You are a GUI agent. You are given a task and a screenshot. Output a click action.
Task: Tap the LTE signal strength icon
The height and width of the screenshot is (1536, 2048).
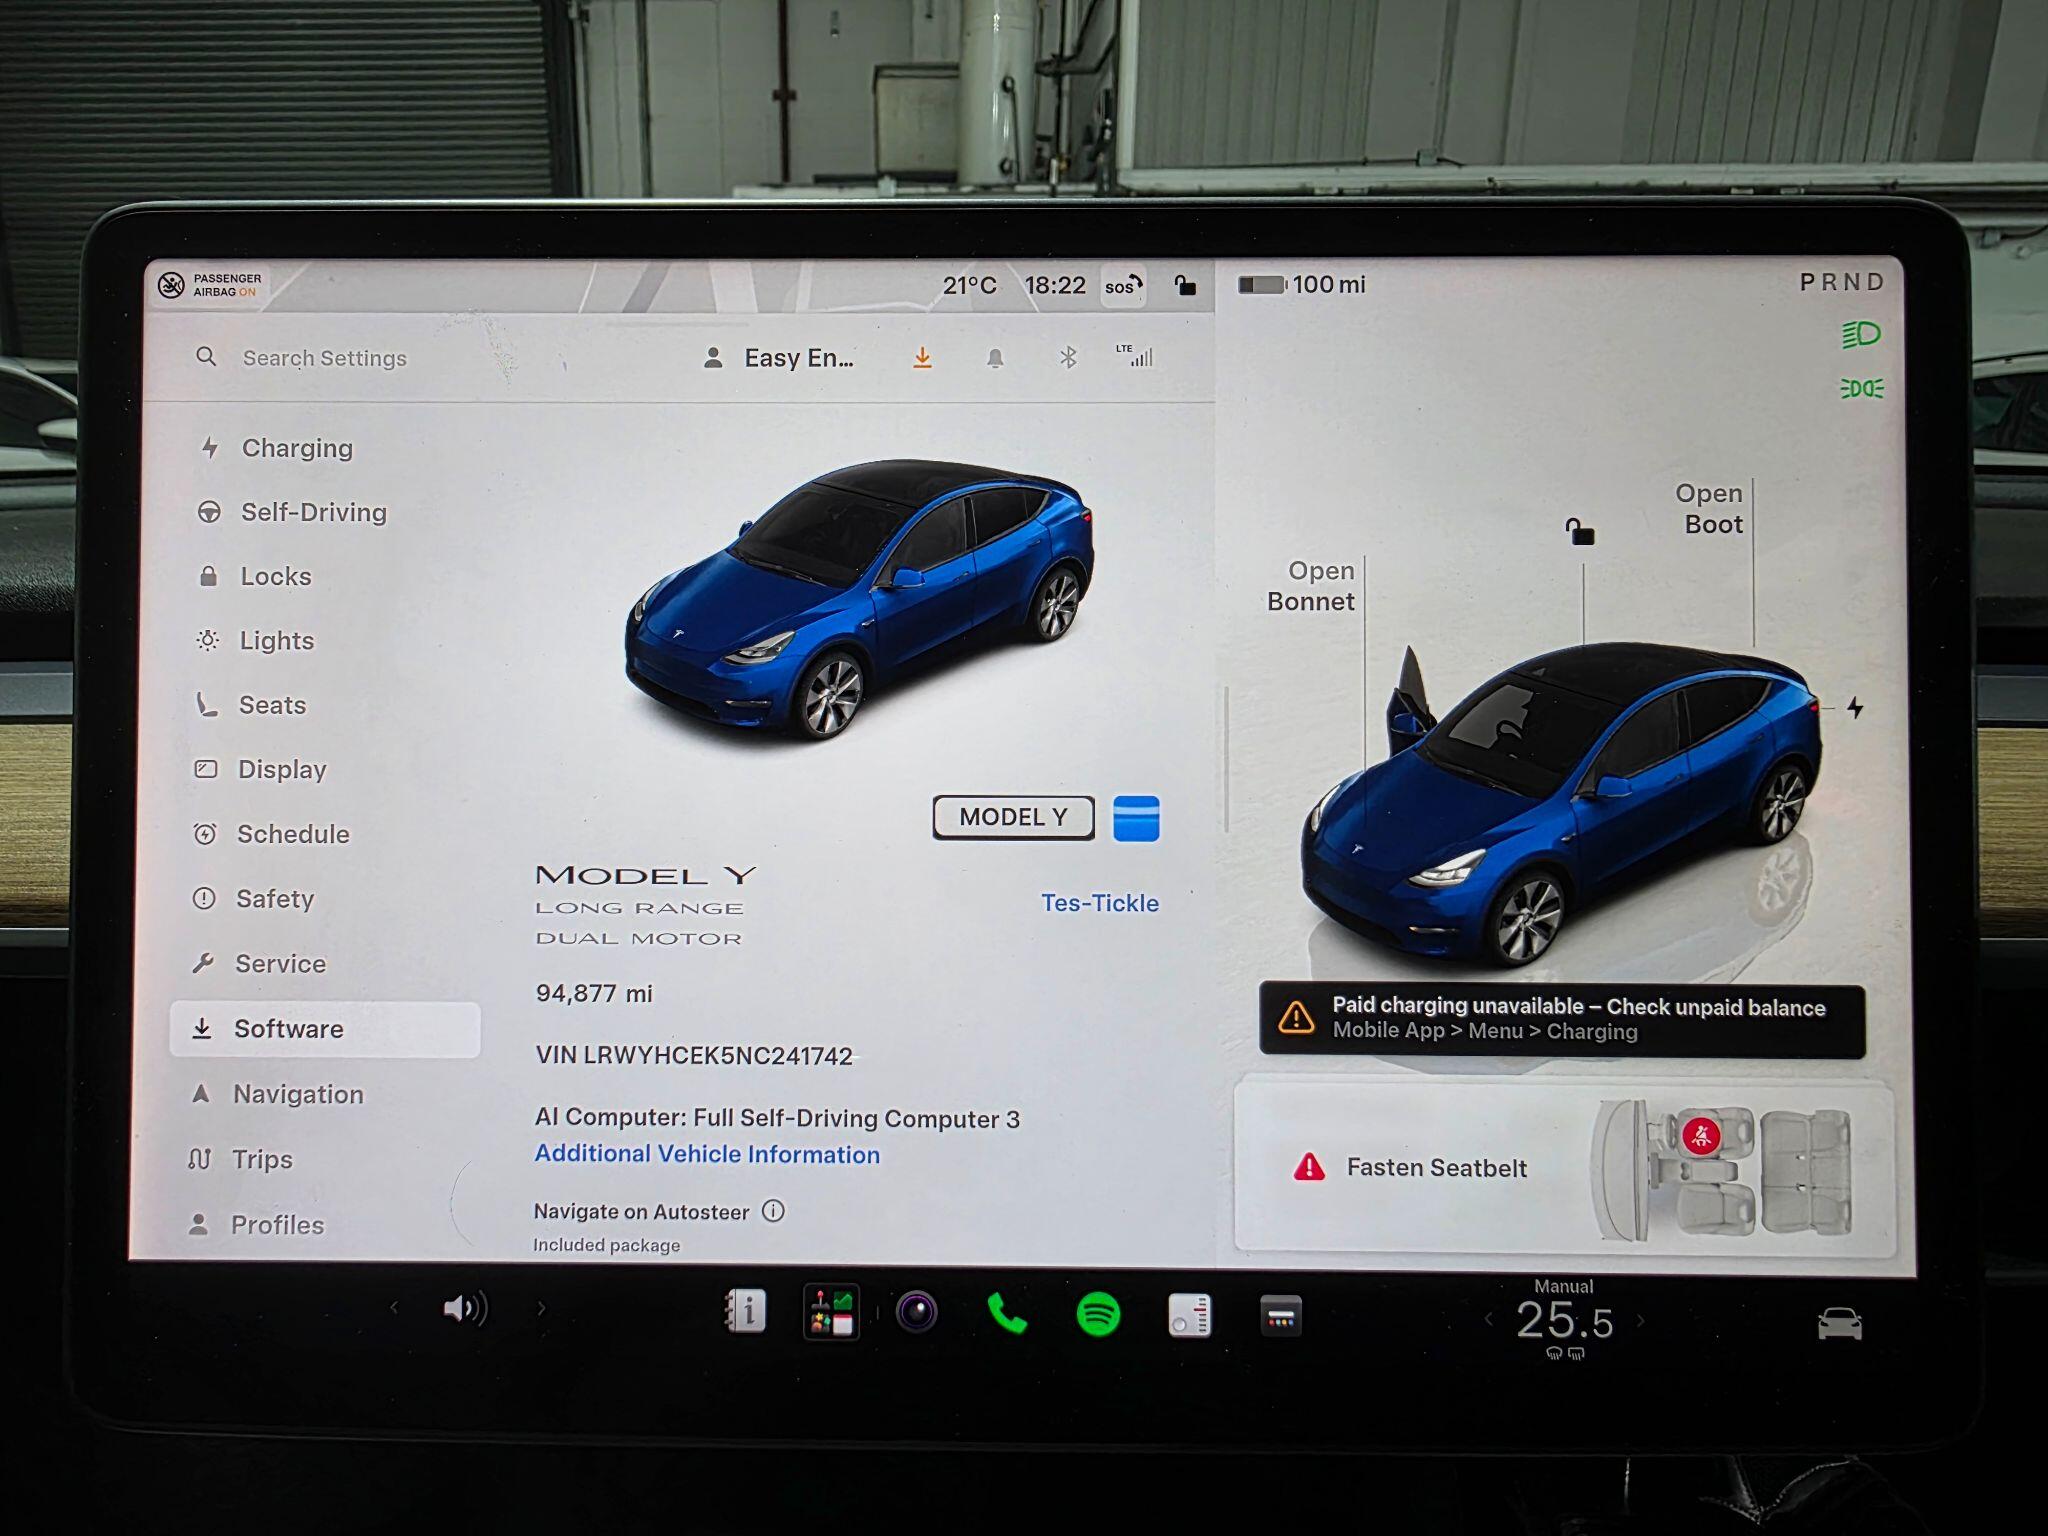[1135, 355]
